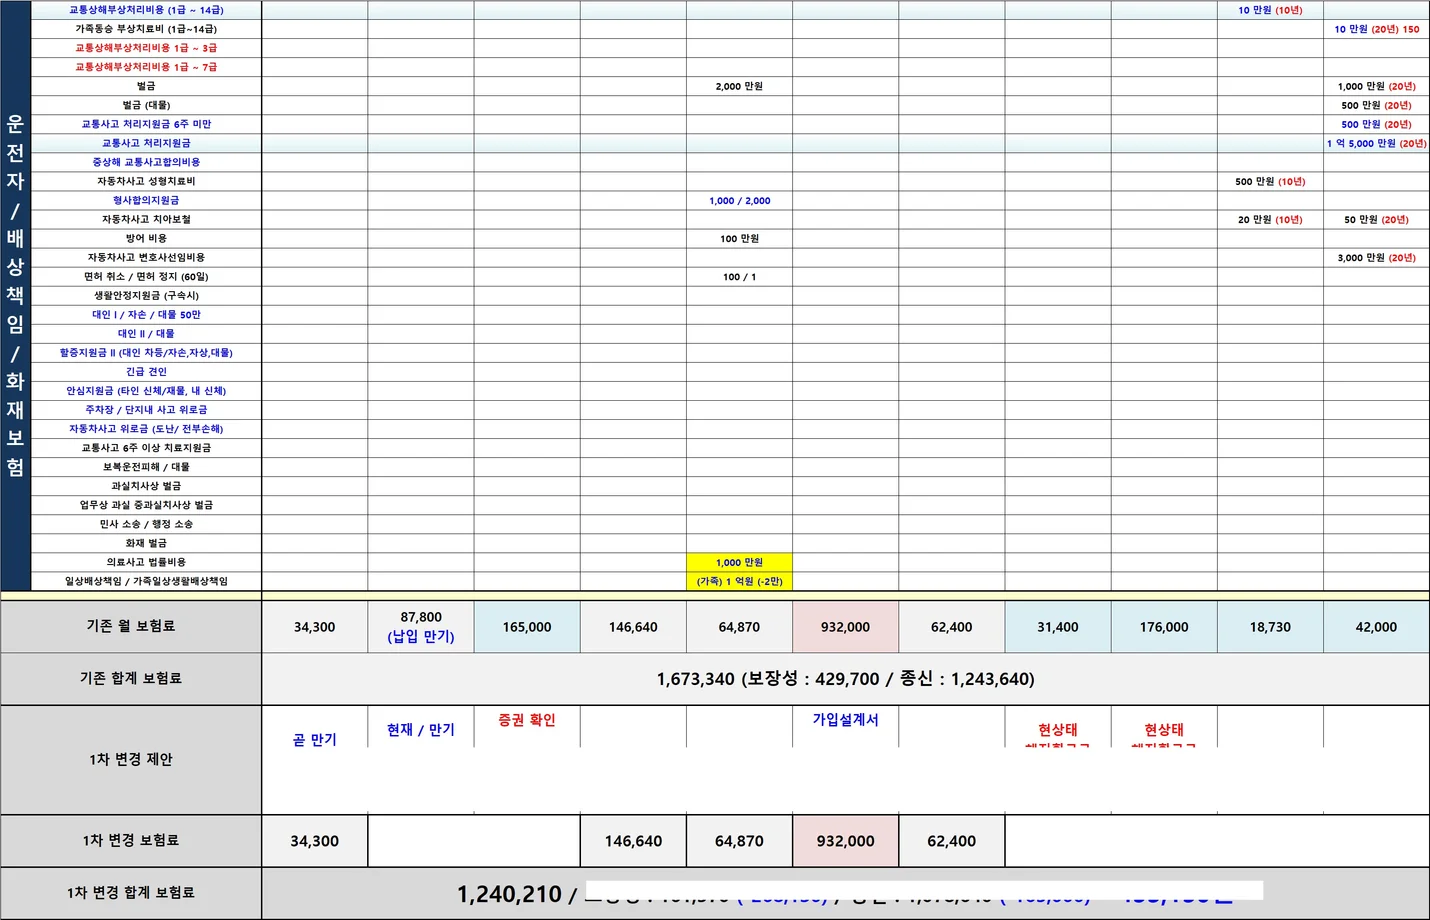Select the 500 만원 (10년) cell
1430x920 pixels.
(x=1270, y=181)
